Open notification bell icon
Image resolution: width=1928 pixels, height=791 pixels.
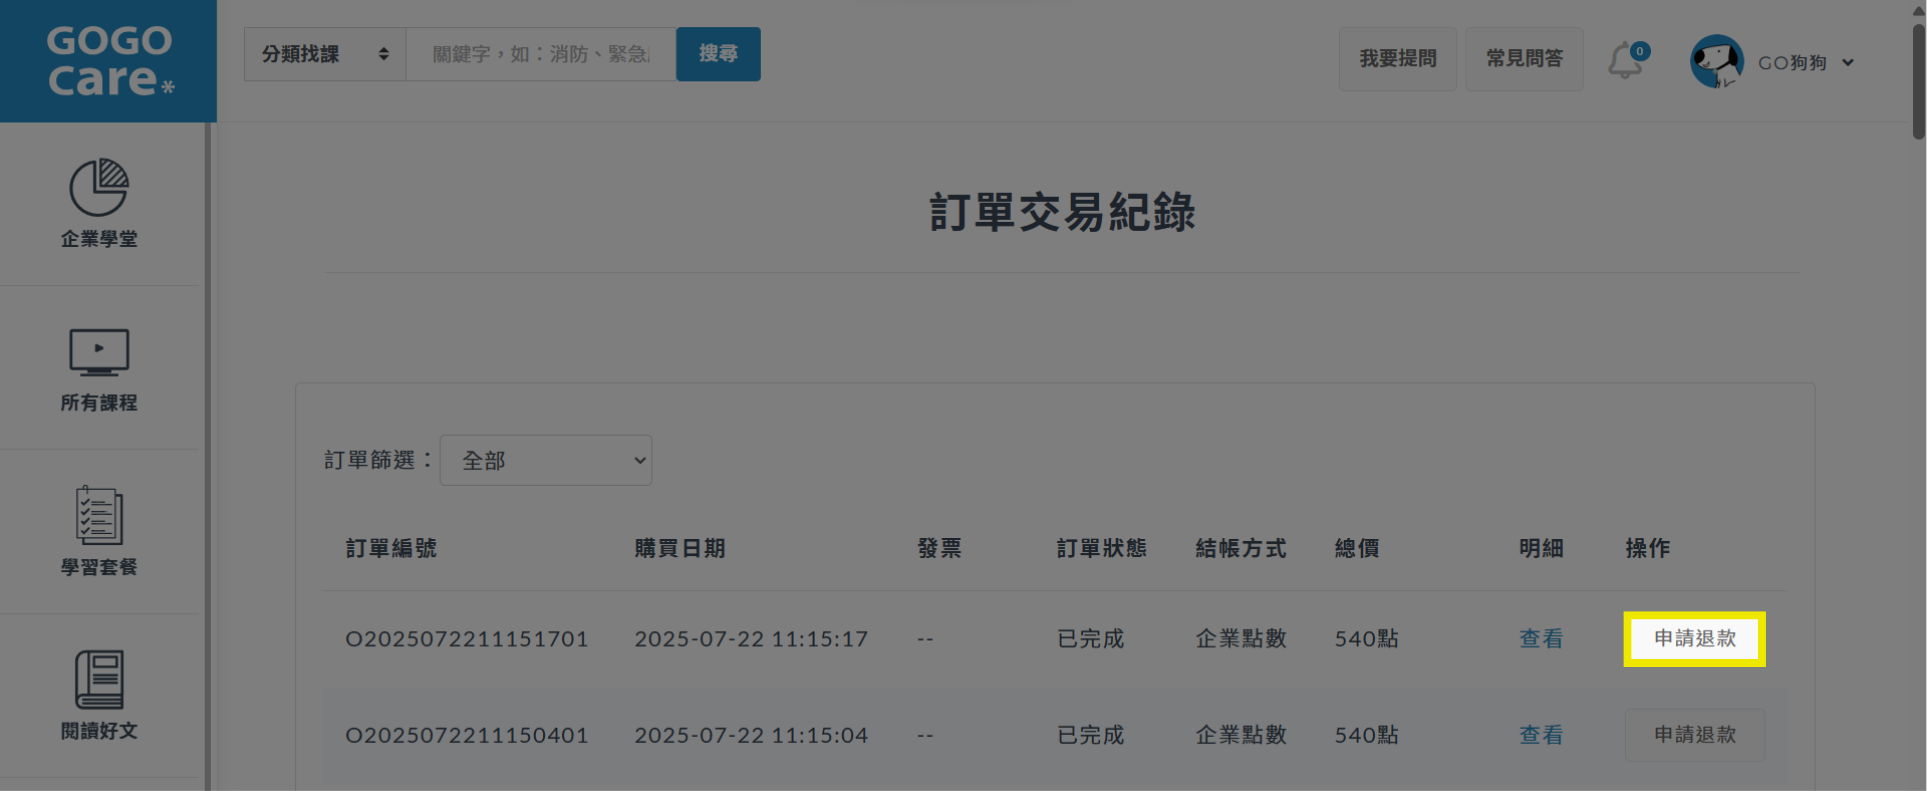tap(1626, 61)
